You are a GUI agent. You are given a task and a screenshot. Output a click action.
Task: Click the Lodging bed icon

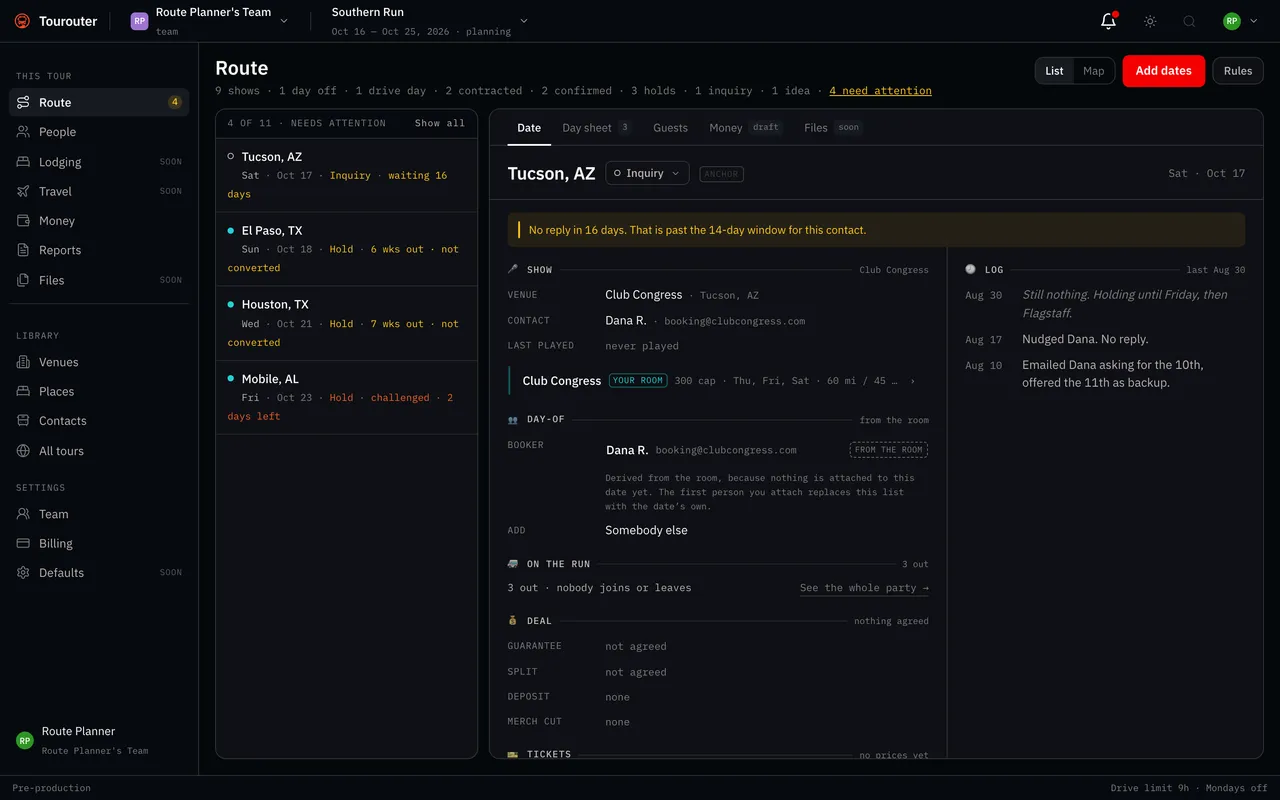pos(23,162)
